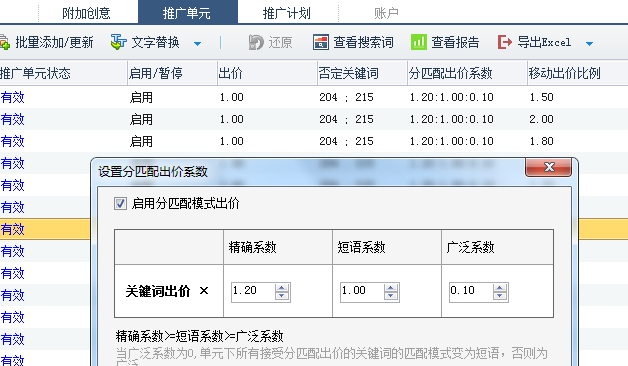Switch to the 推广计划 tab
This screenshot has width=628, height=366.
point(287,13)
